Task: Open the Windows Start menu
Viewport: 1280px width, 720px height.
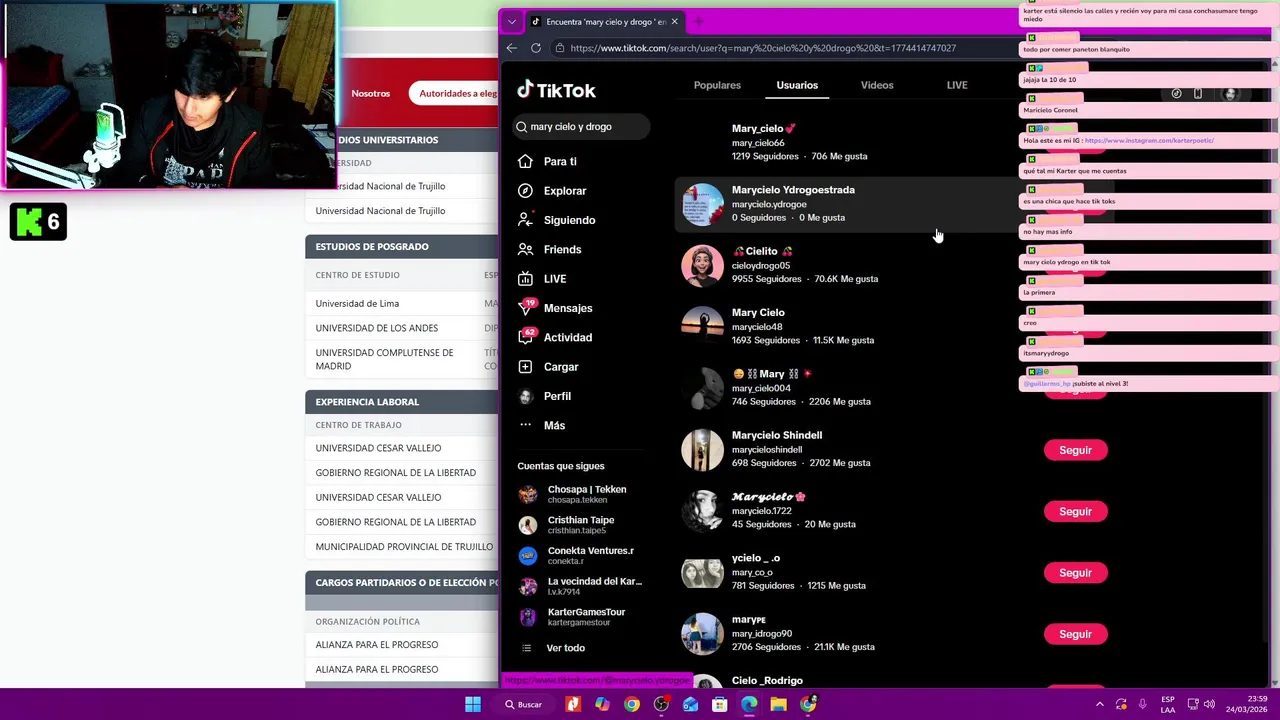Action: pos(473,704)
